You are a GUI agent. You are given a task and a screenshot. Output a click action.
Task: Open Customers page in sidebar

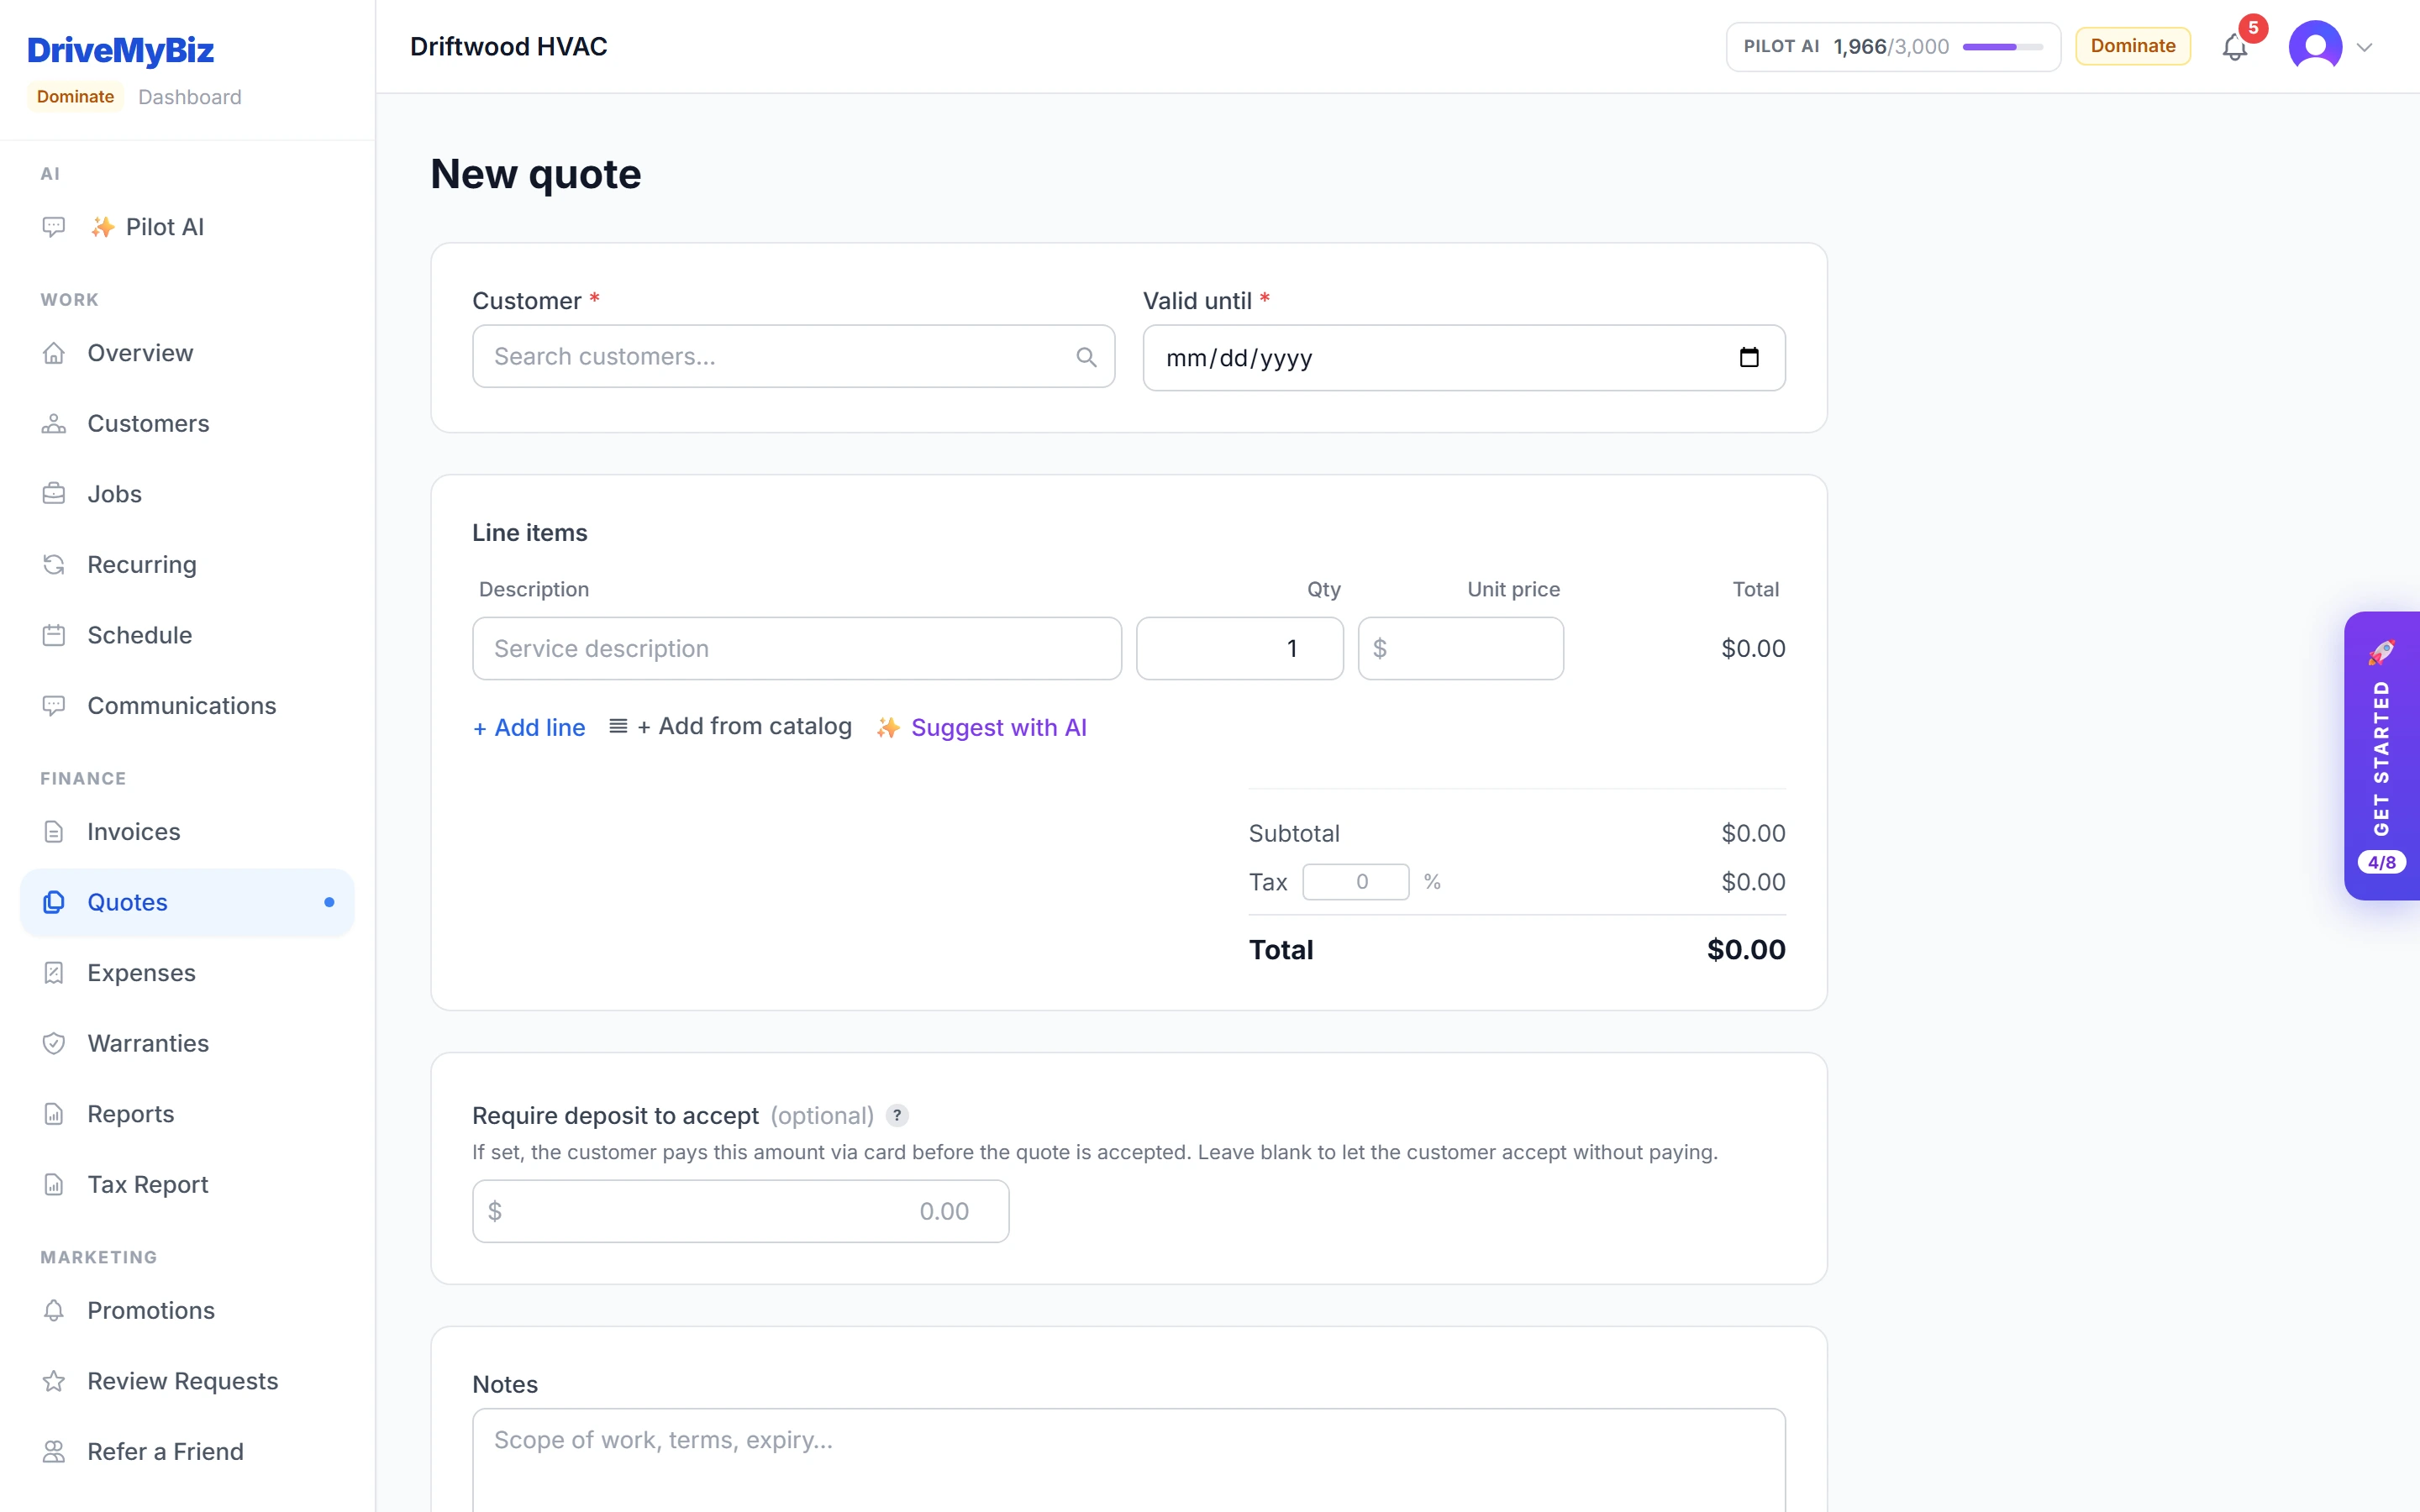pyautogui.click(x=187, y=424)
